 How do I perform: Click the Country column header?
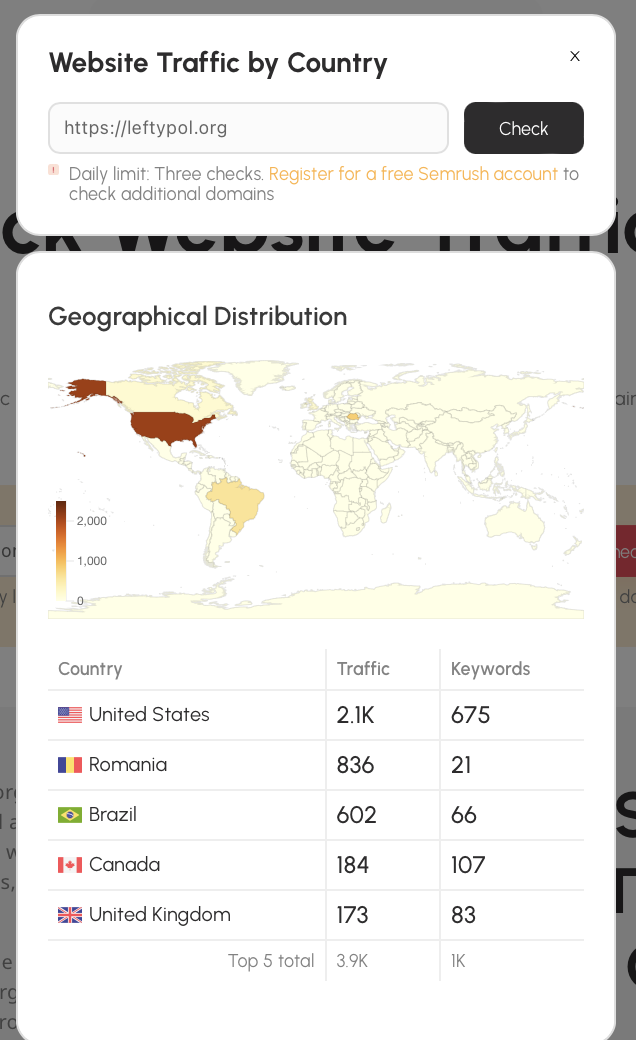click(x=90, y=669)
